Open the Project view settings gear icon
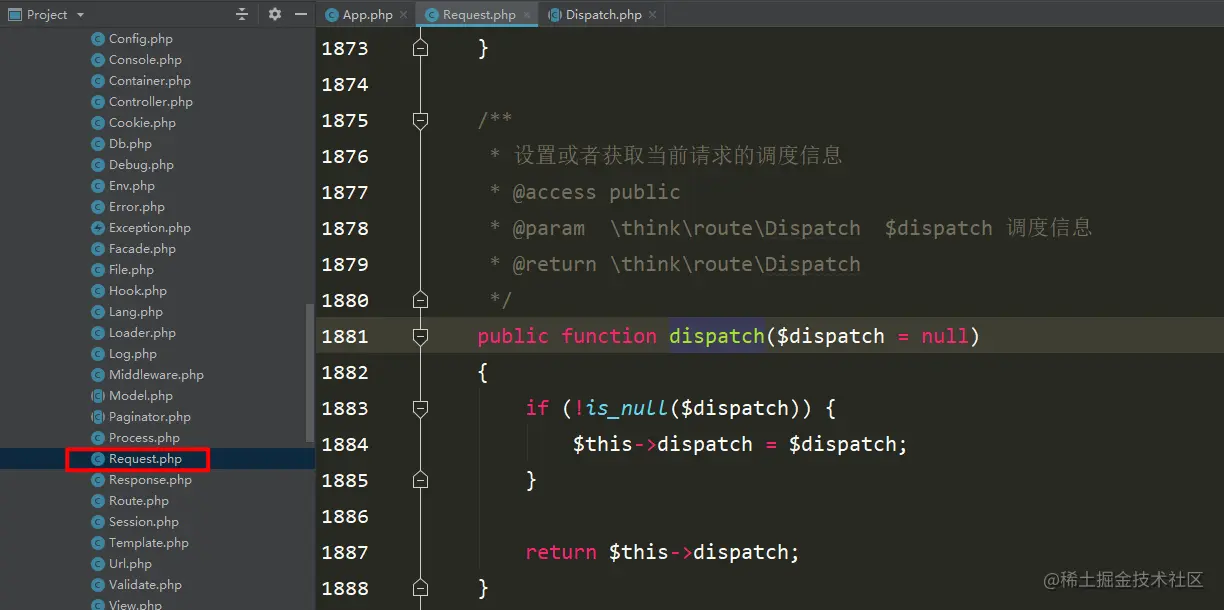Image resolution: width=1224 pixels, height=610 pixels. point(274,14)
